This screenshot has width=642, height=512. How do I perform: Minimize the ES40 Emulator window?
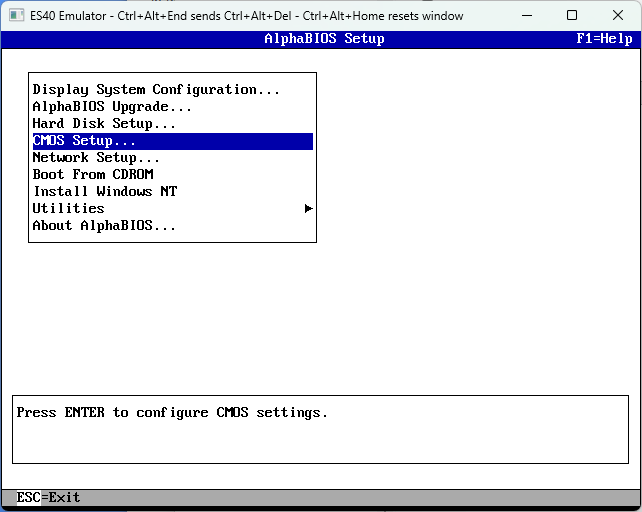527,16
